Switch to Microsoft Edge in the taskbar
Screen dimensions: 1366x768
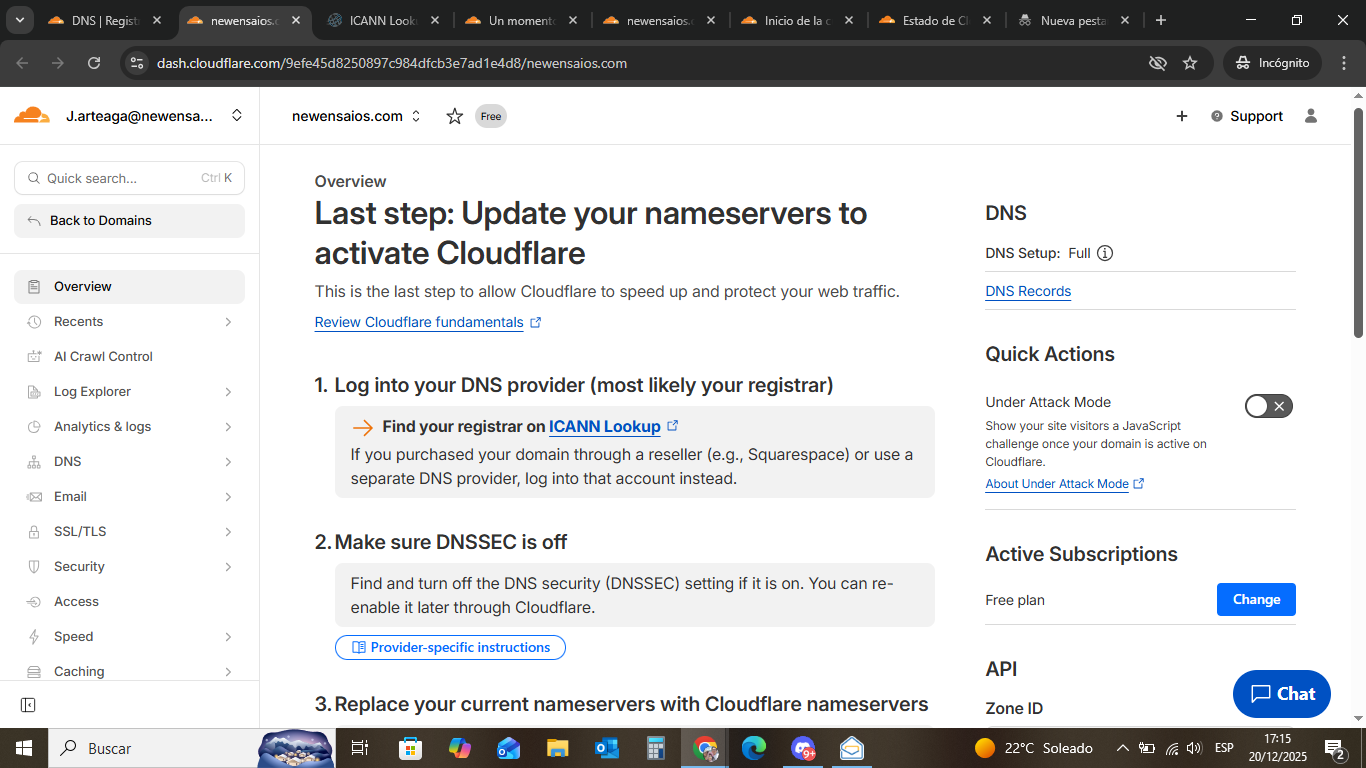(754, 748)
